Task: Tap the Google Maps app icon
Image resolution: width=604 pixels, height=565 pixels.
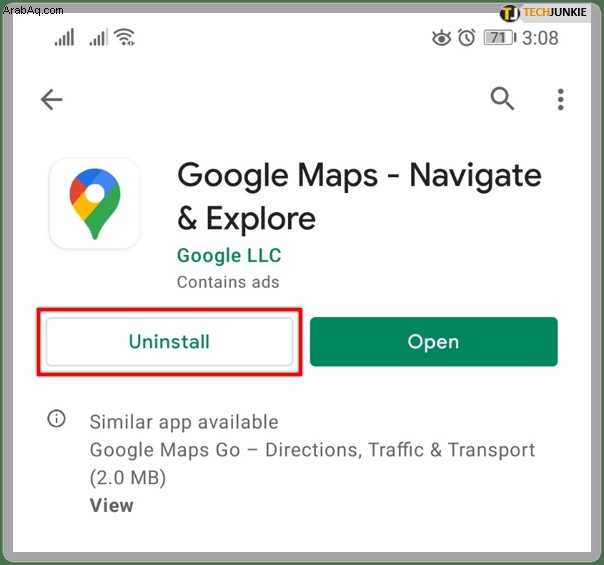Action: [x=95, y=203]
